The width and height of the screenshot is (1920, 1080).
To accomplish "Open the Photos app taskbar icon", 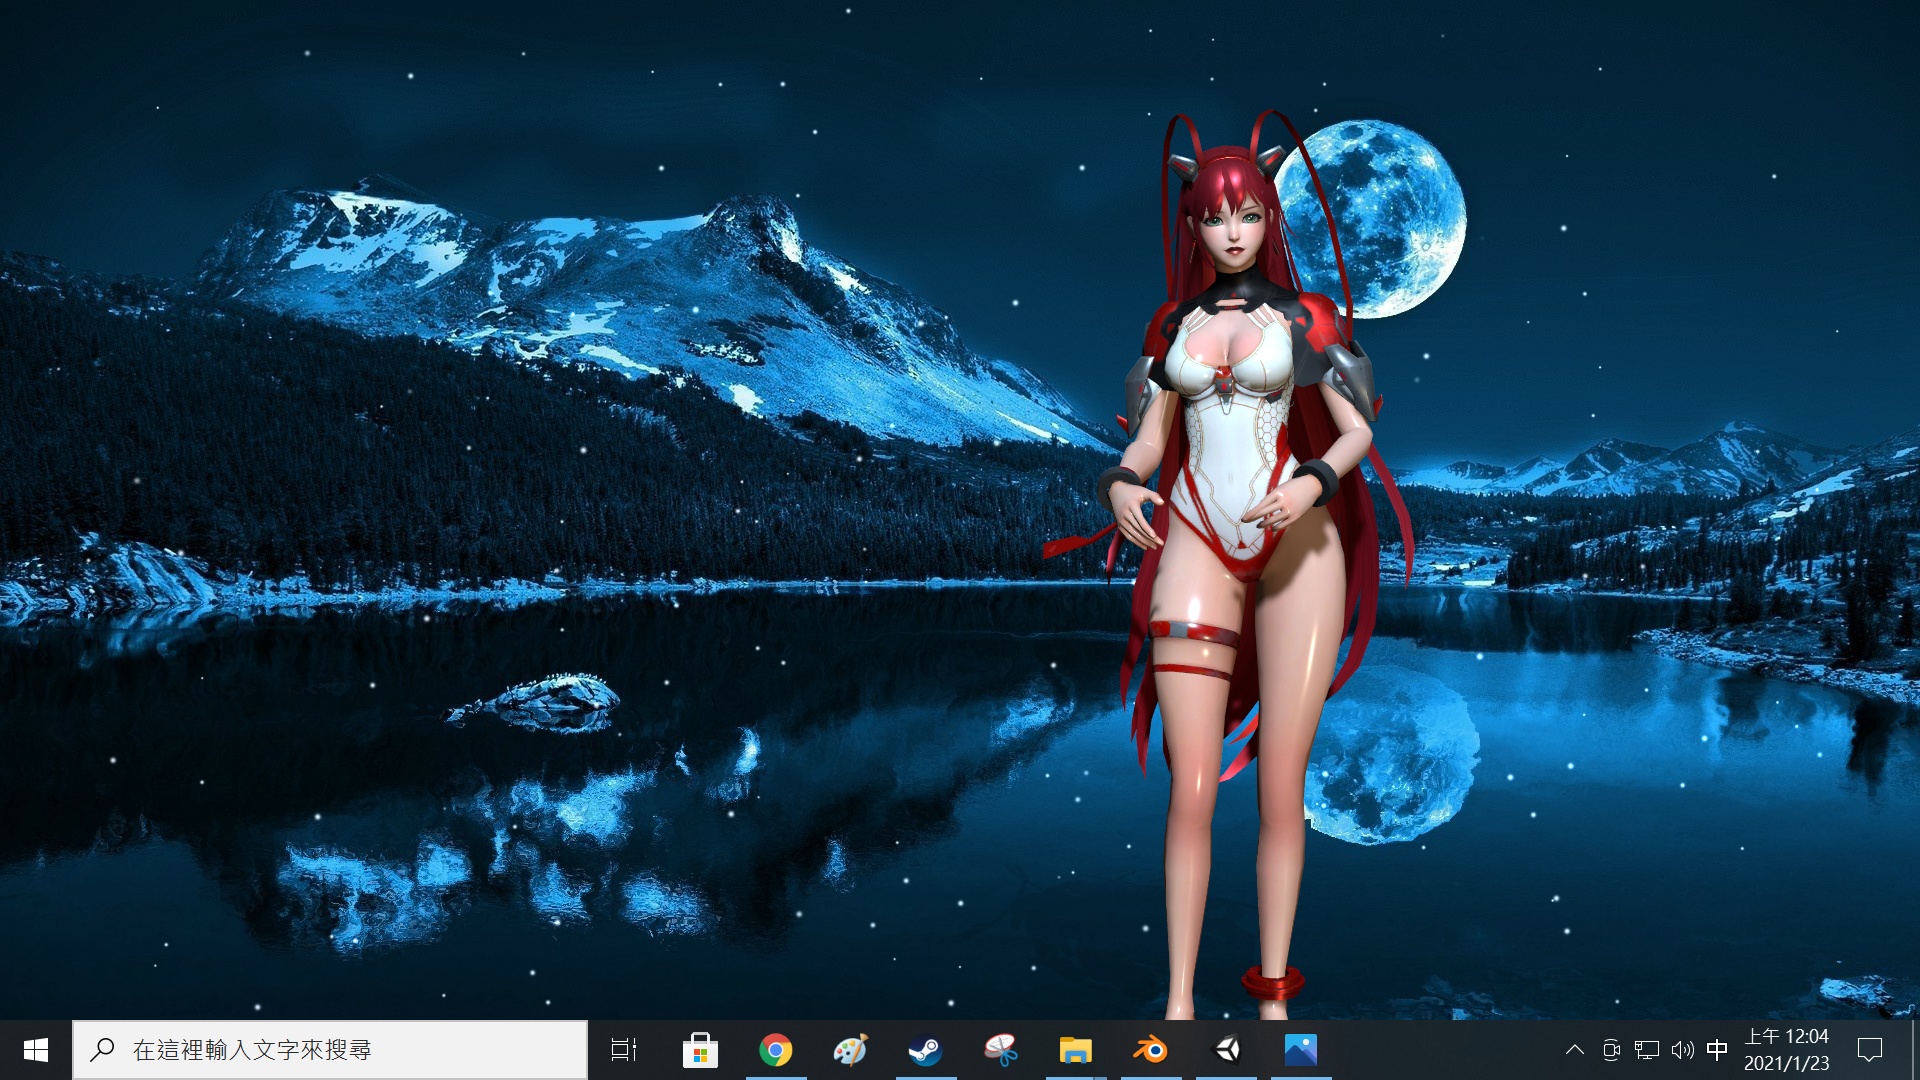I will click(1301, 1050).
